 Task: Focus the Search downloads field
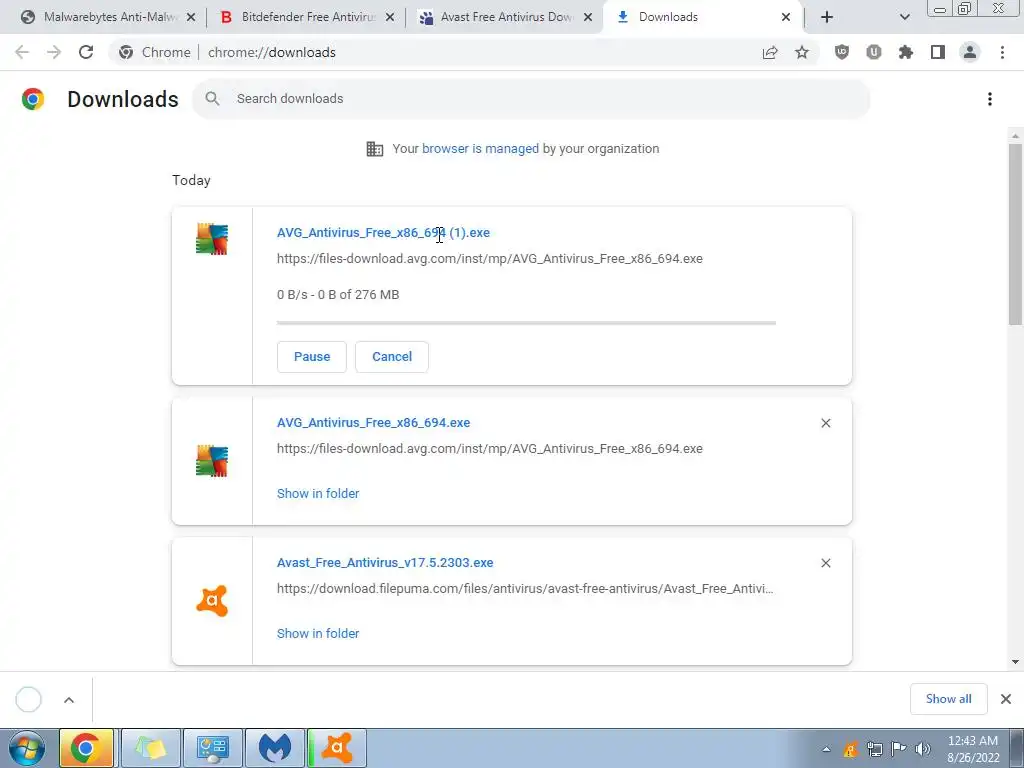pos(531,99)
